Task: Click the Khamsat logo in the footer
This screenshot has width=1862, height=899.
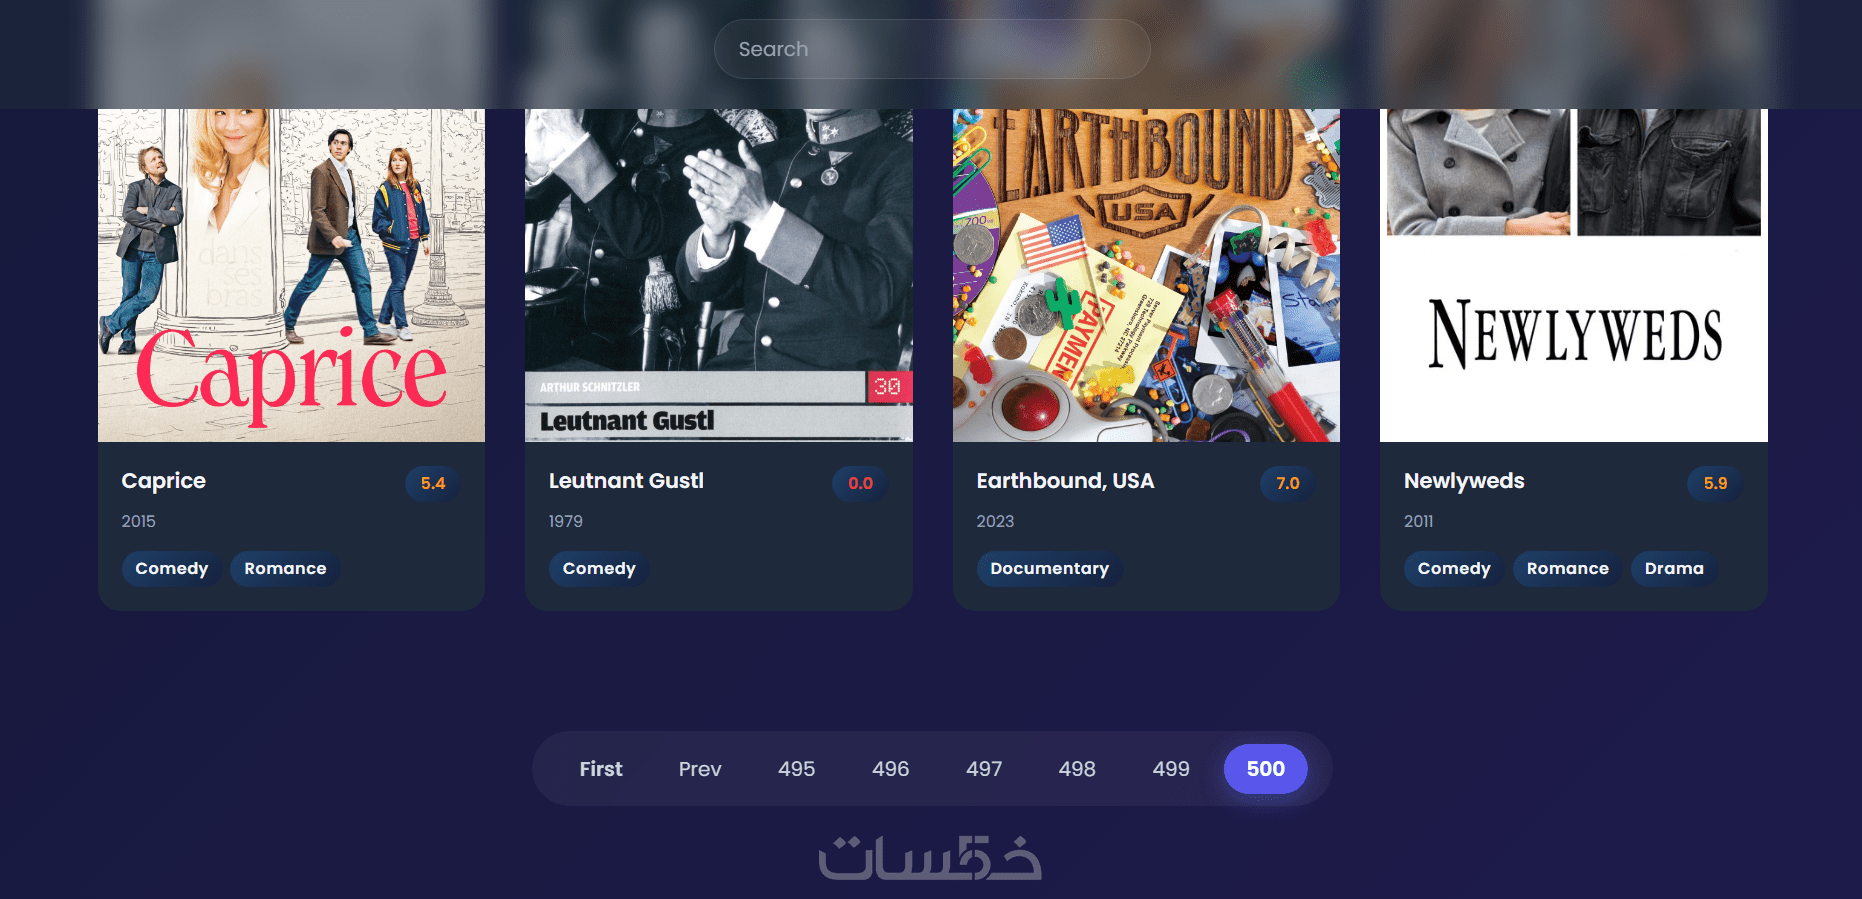Action: 930,858
